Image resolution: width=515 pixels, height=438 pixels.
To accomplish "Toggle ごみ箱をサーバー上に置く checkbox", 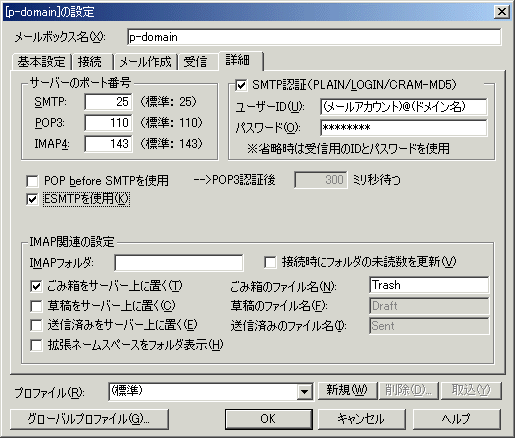I will (x=36, y=286).
